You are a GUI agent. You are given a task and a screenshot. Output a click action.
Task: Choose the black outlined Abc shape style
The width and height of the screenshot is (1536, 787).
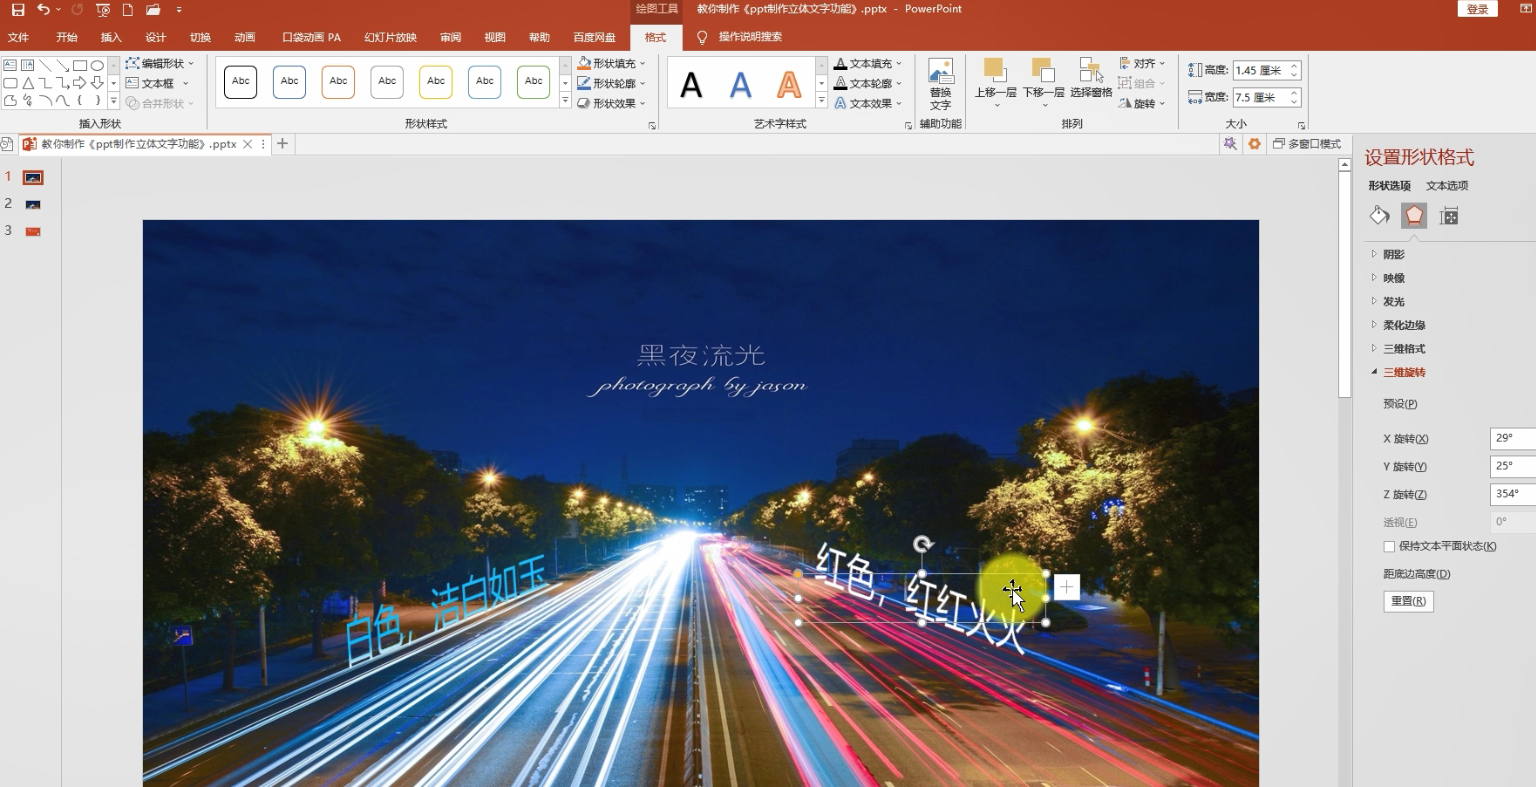pos(240,81)
